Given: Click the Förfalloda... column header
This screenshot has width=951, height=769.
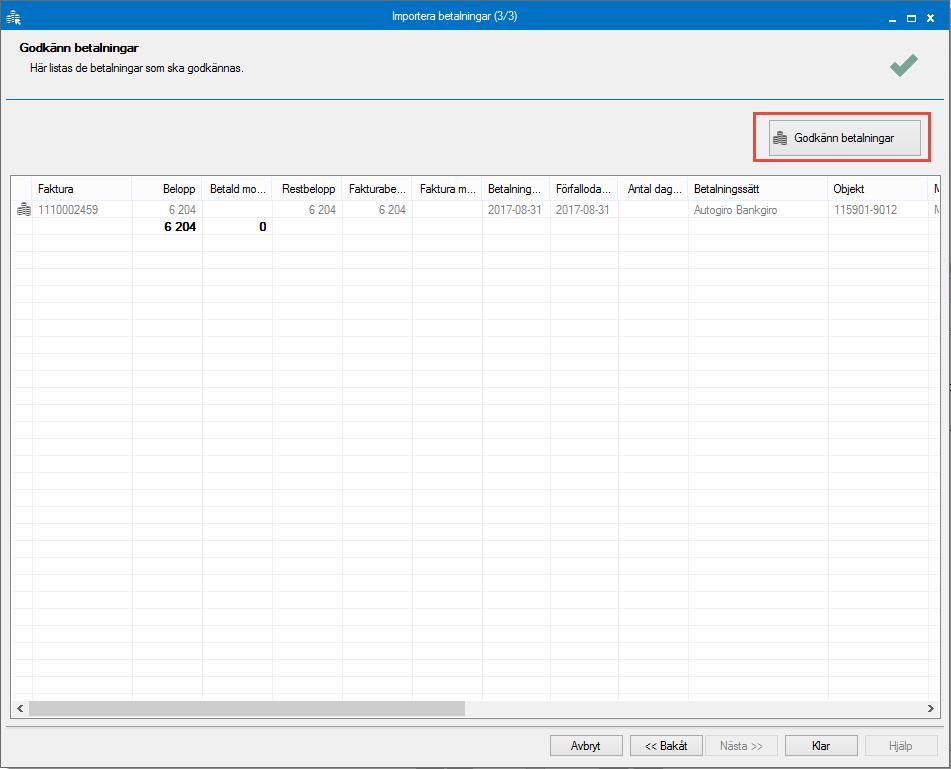Looking at the screenshot, I should coord(583,189).
